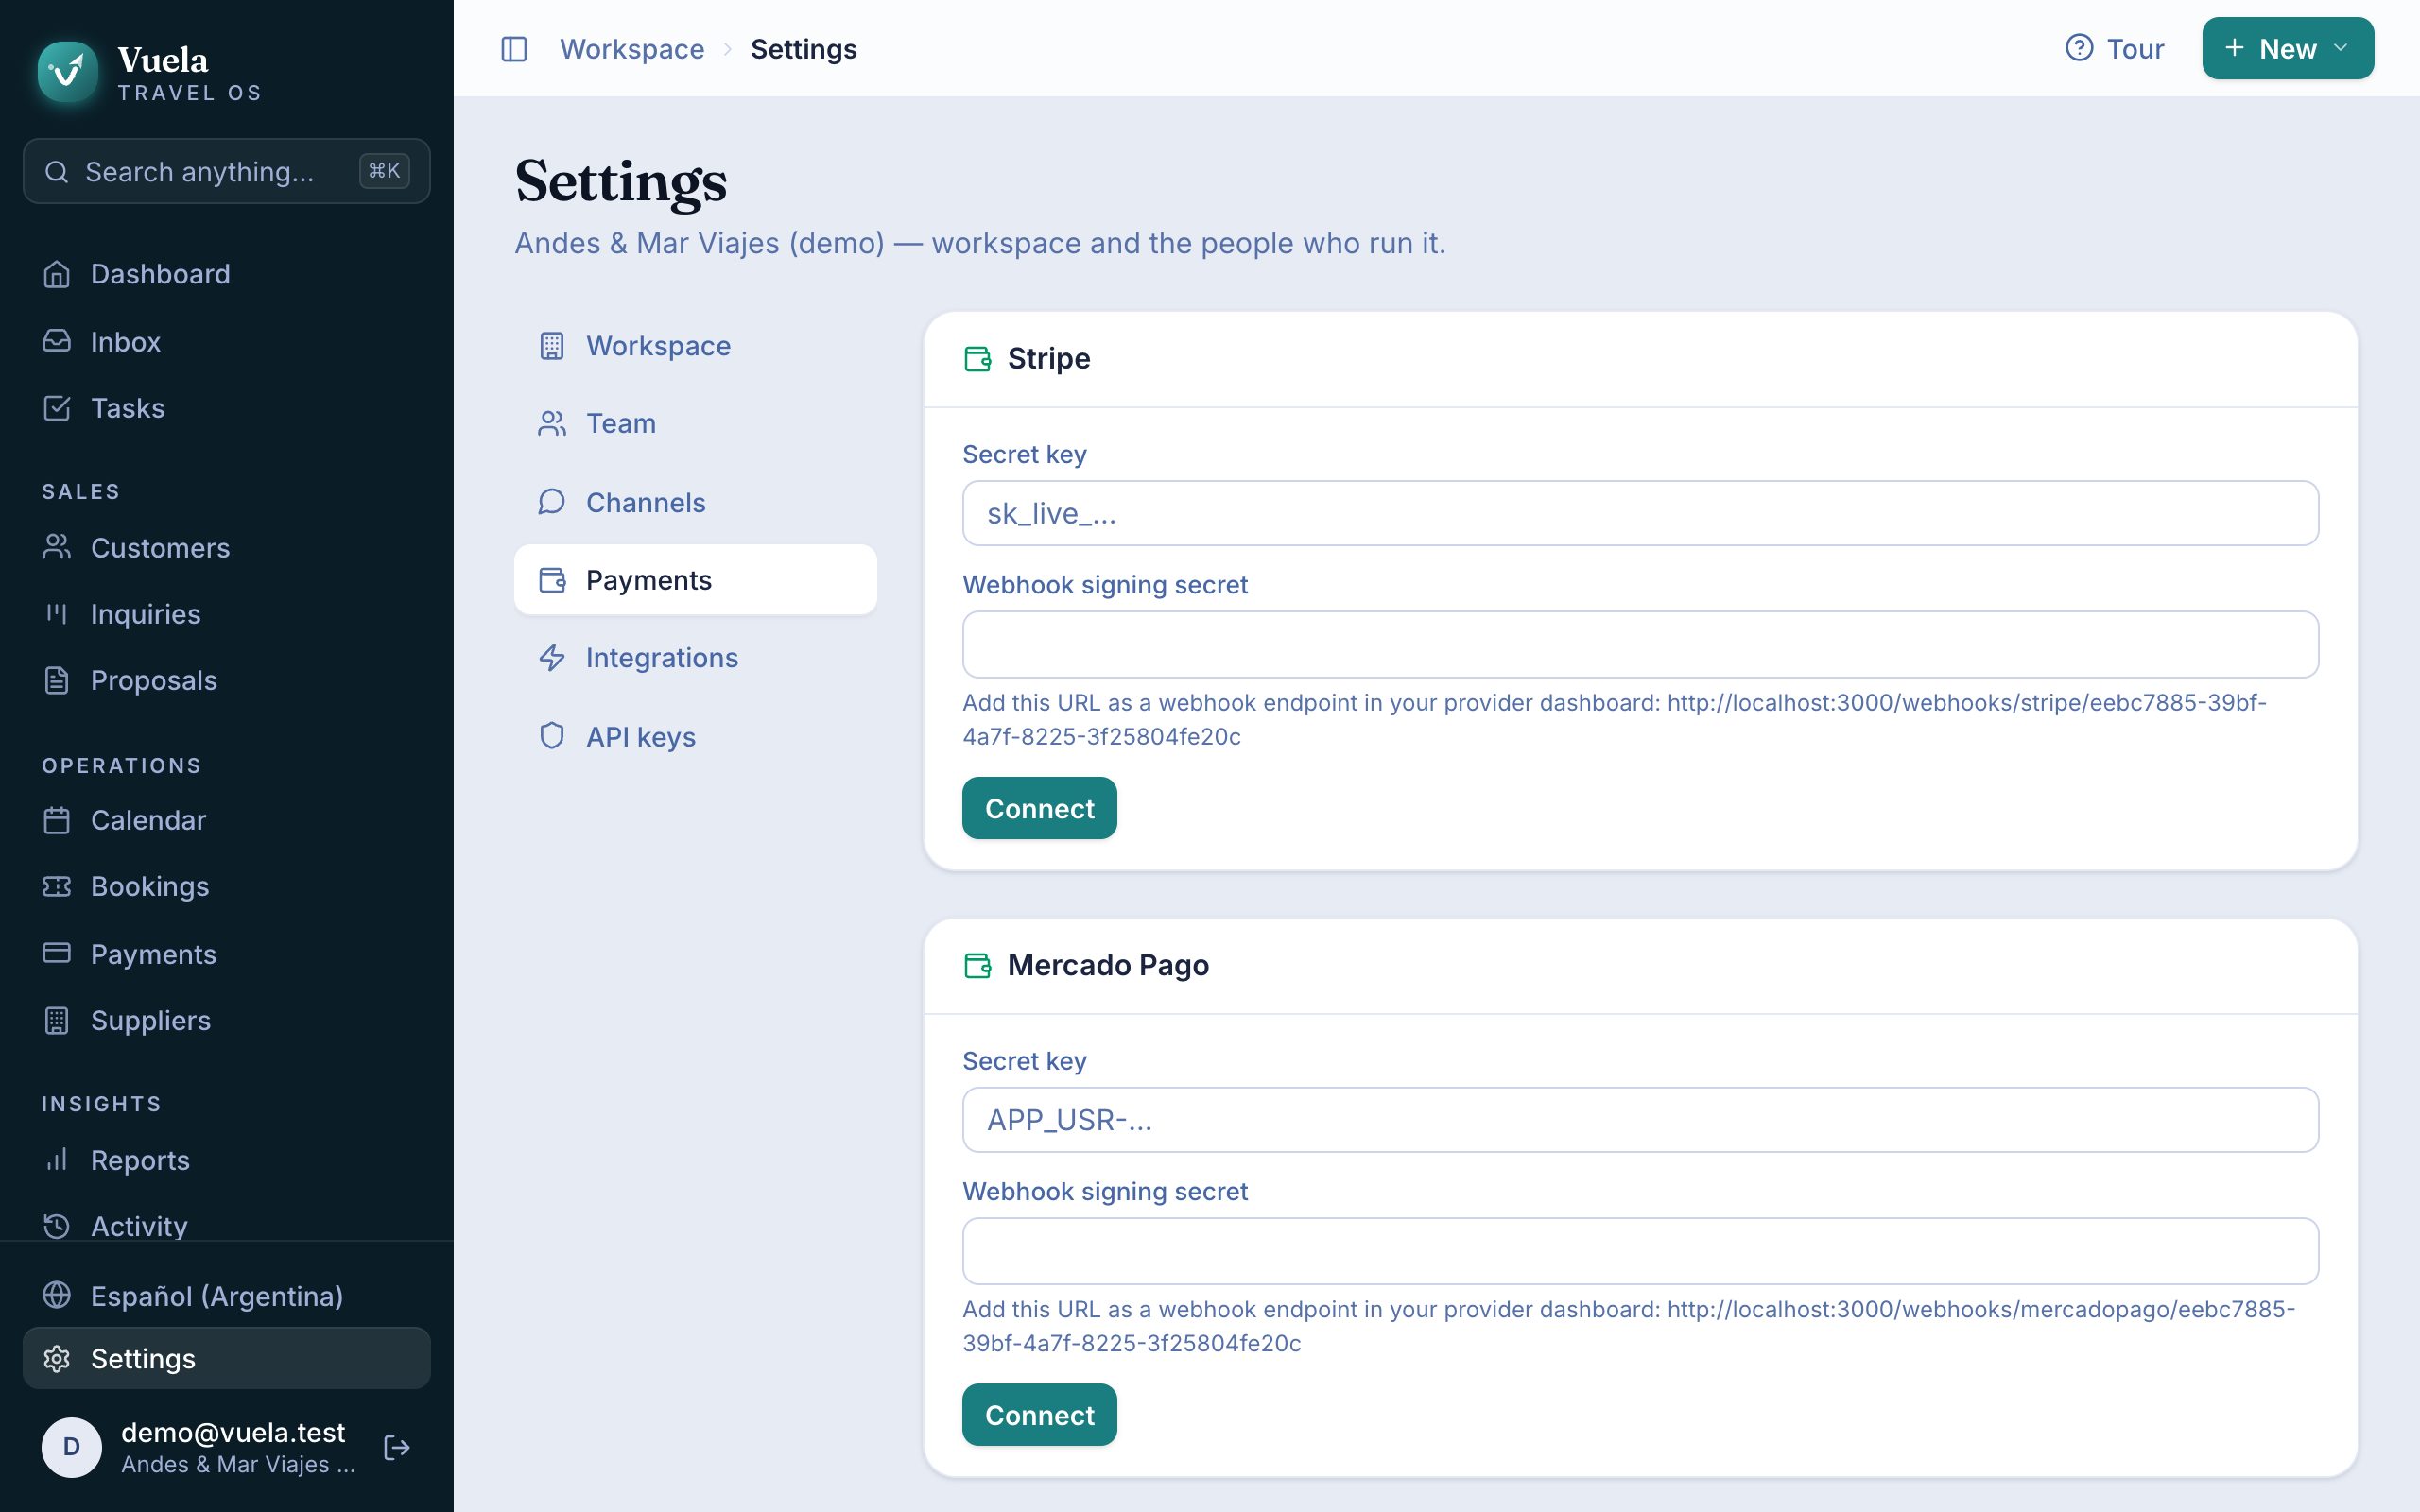Click the Stripe card heading
2420x1512 pixels.
(x=1048, y=358)
